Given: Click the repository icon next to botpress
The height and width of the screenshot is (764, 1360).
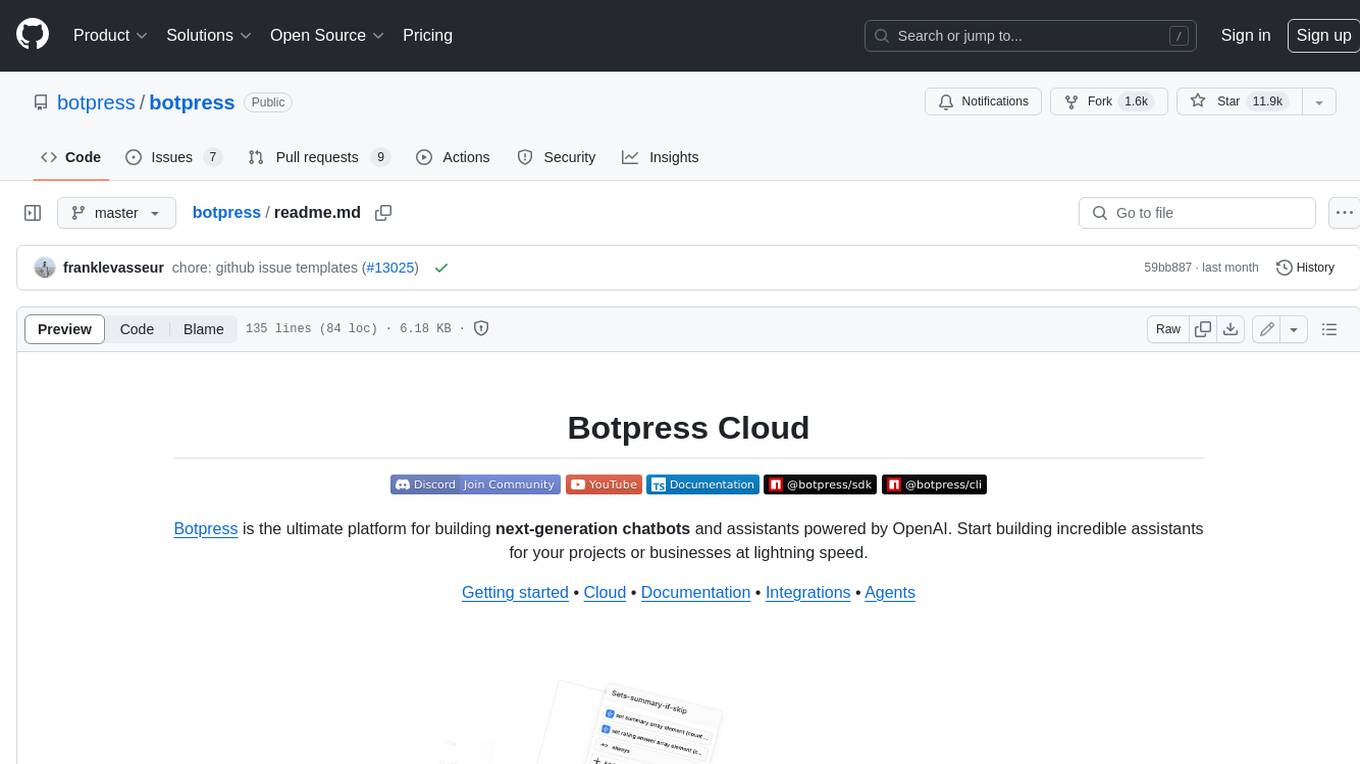Looking at the screenshot, I should pos(41,102).
